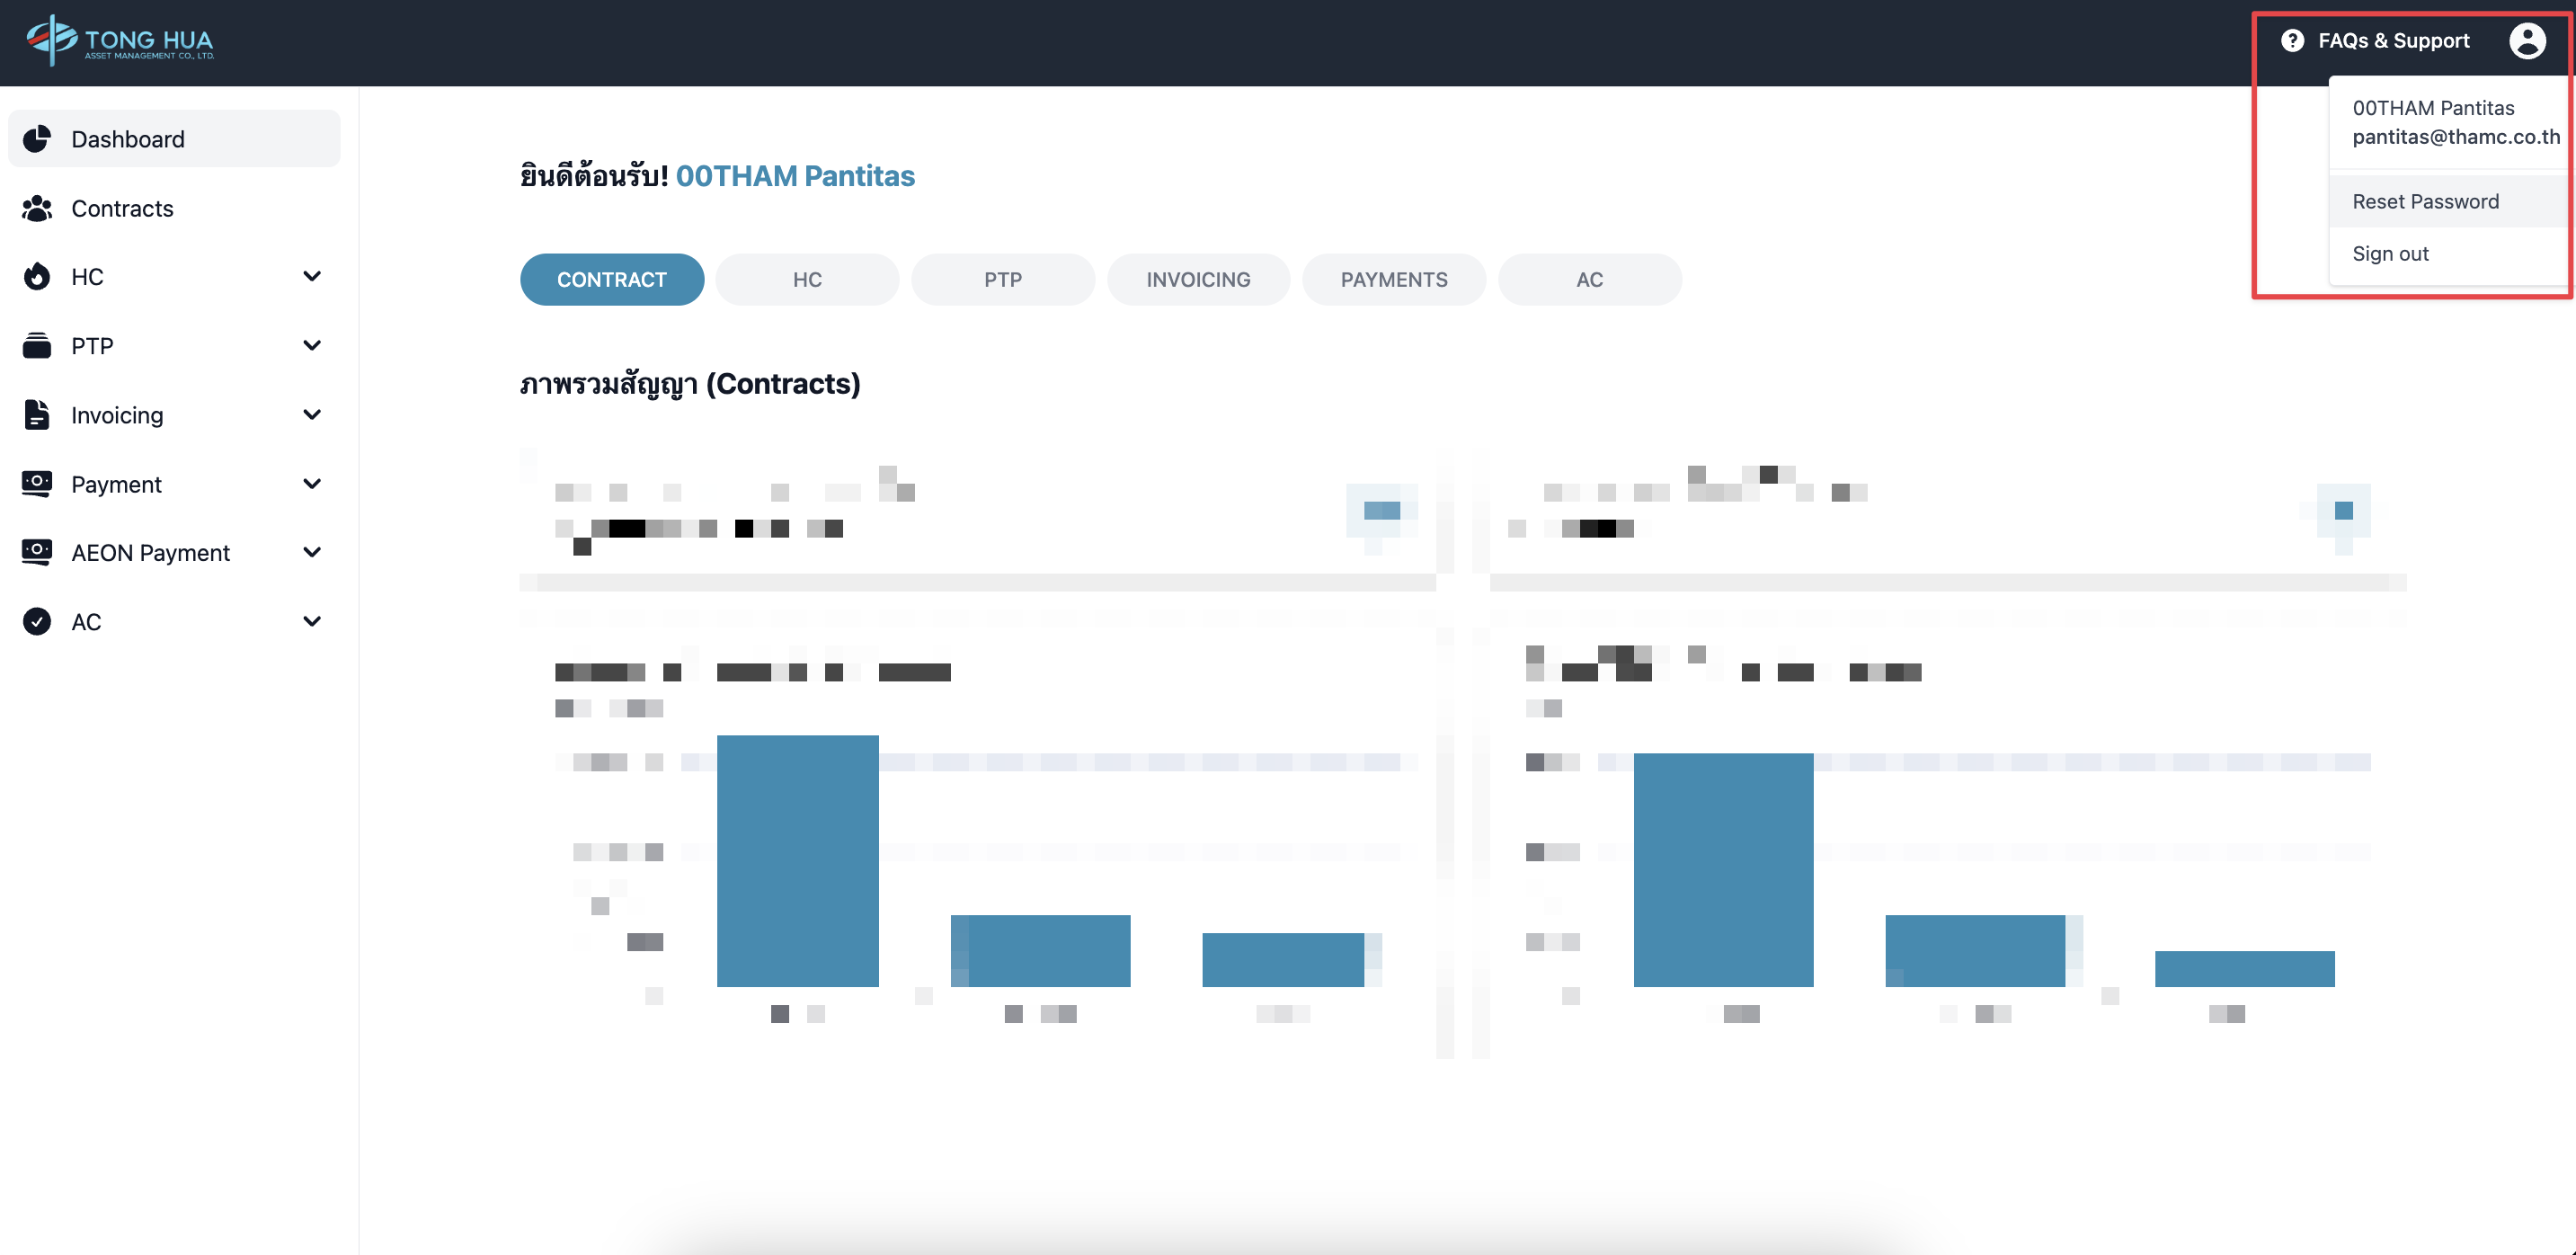Open the FAQs & Support link

coord(2393,41)
